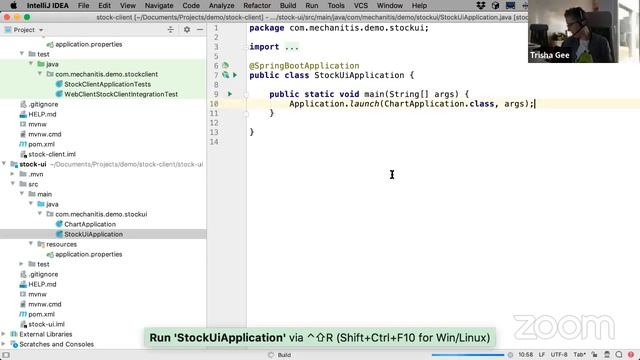Image resolution: width=640 pixels, height=360 pixels.
Task: Click the collapsed import ellipsis
Action: [292, 47]
